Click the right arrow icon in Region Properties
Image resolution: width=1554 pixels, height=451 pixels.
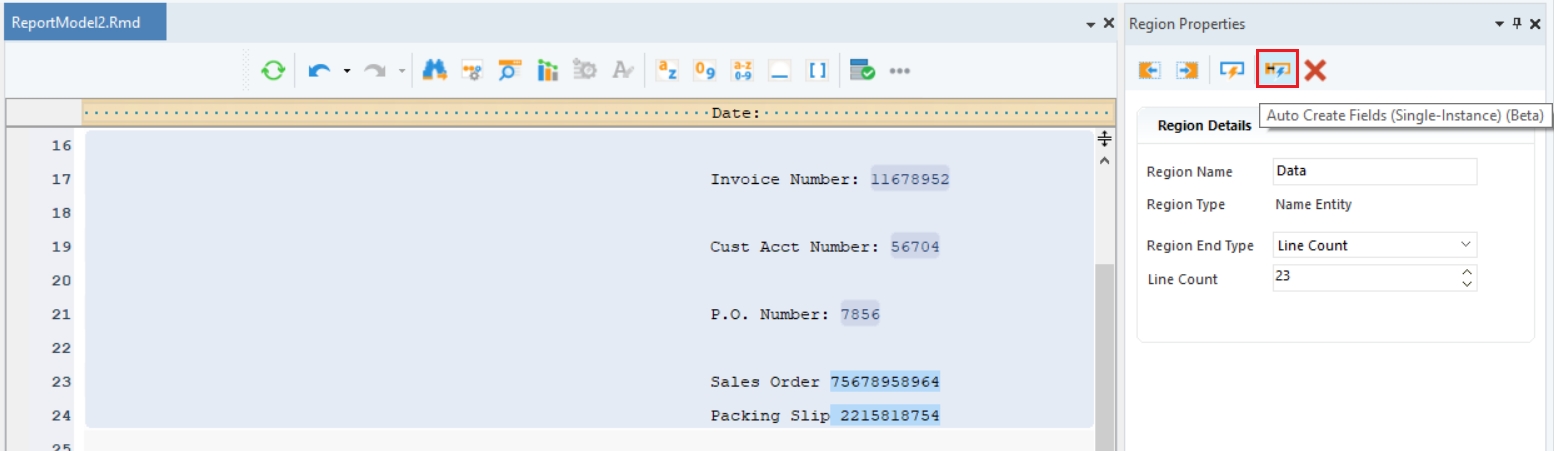1187,70
